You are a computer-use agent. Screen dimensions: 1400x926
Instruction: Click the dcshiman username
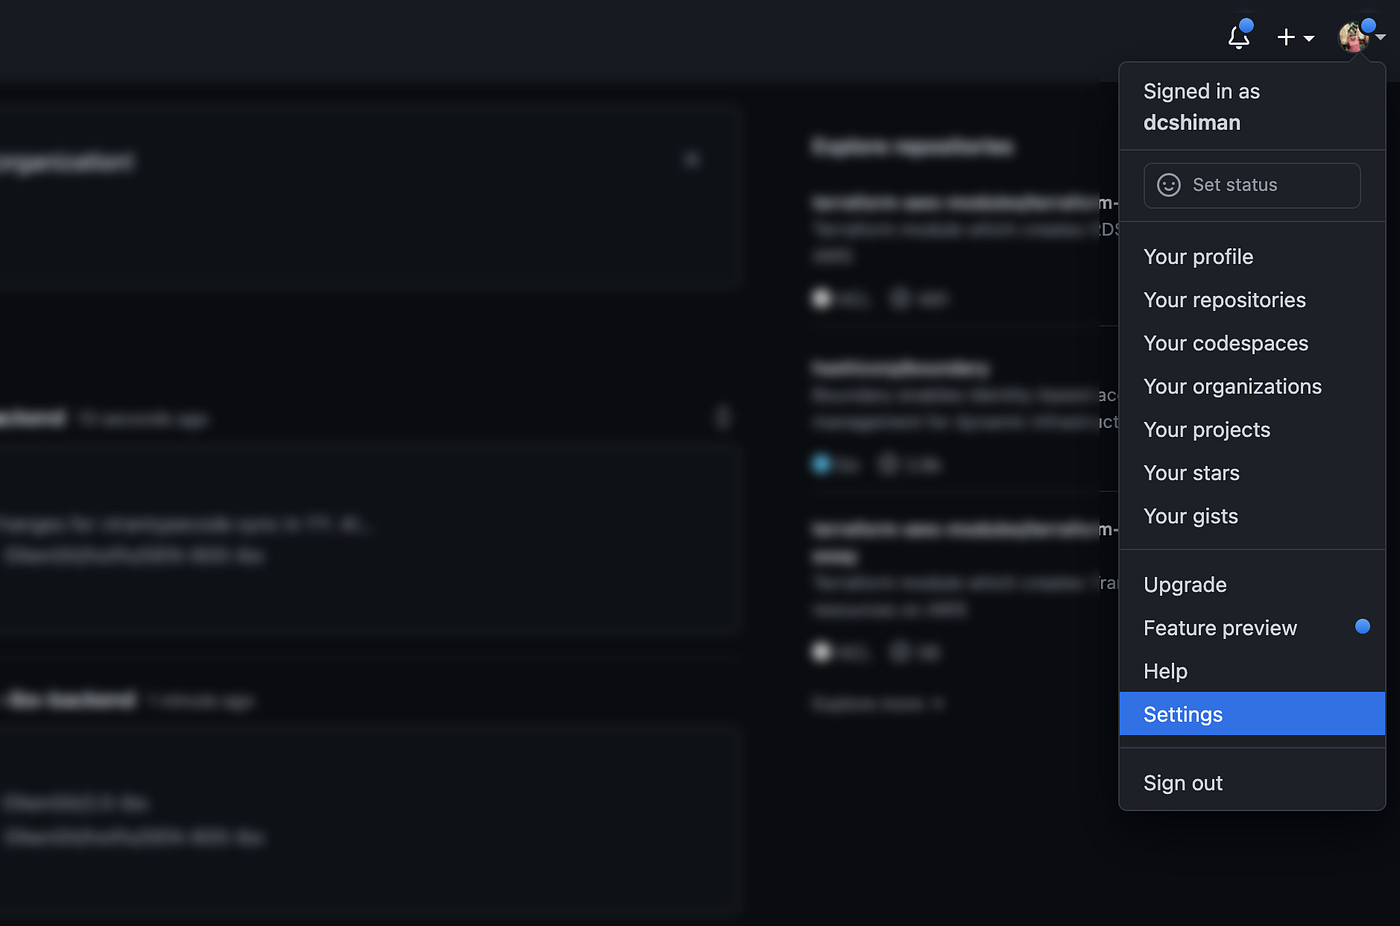[1191, 122]
